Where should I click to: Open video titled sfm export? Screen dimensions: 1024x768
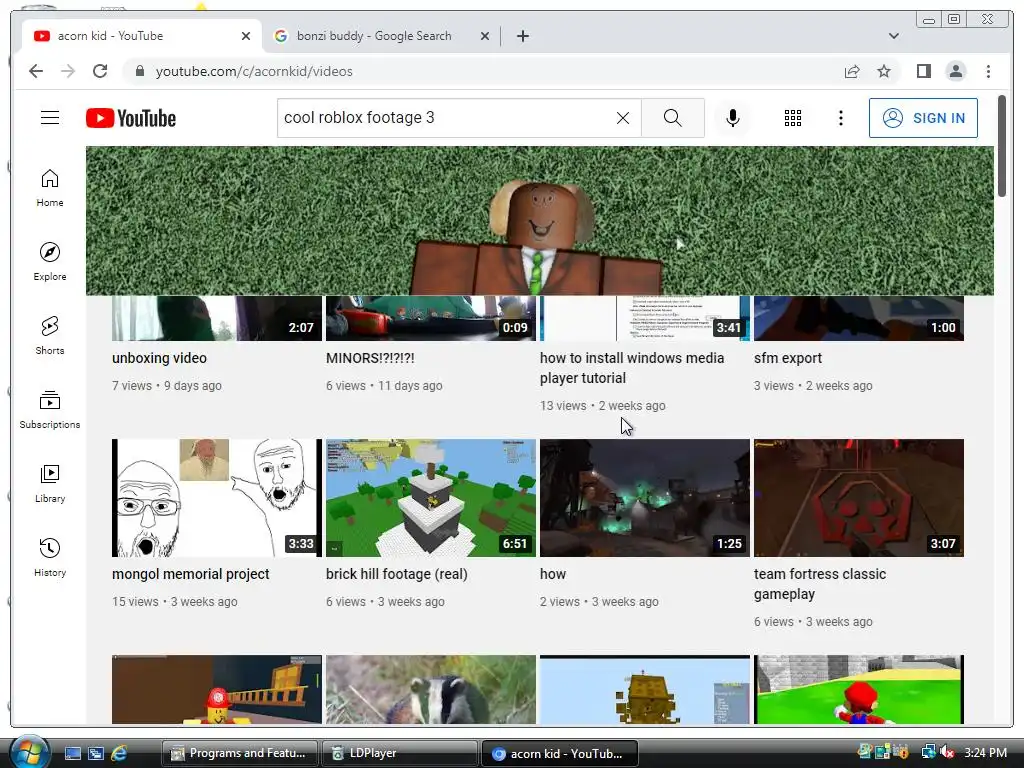click(x=788, y=358)
